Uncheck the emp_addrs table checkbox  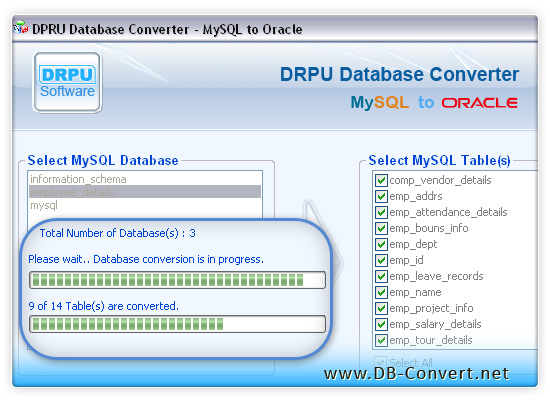coord(381,196)
